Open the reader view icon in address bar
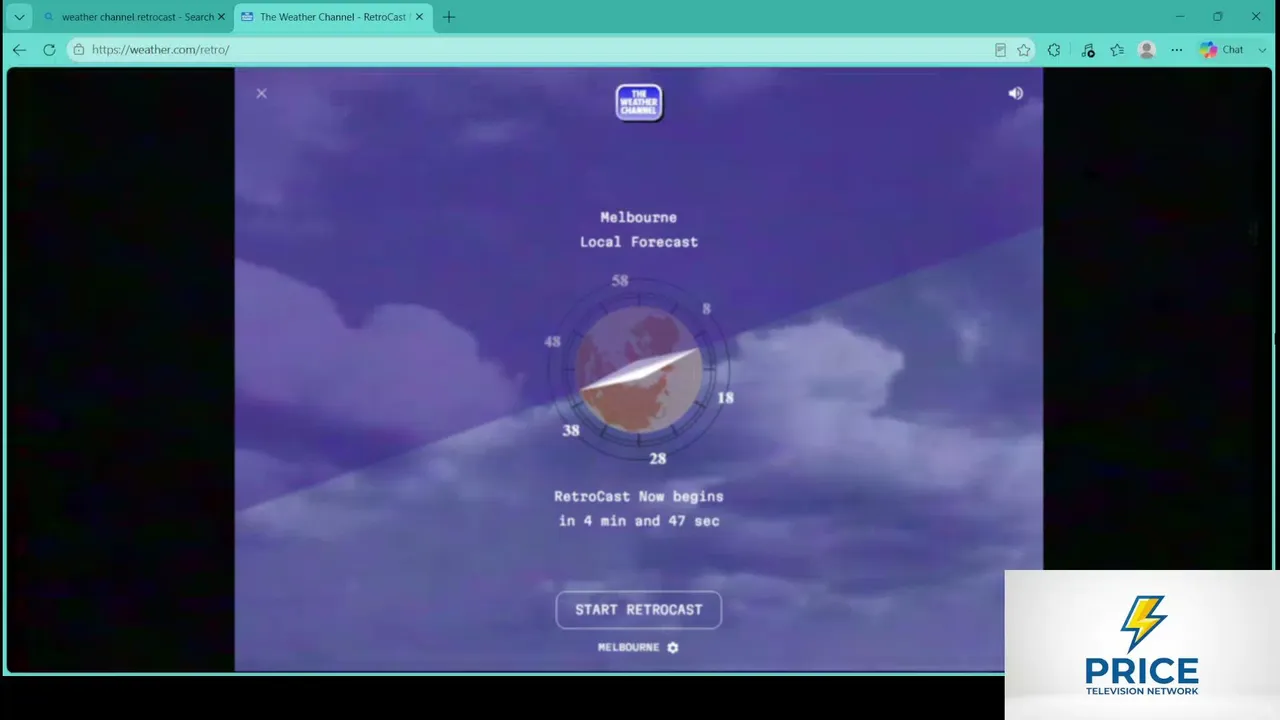This screenshot has width=1280, height=720. pos(1000,50)
